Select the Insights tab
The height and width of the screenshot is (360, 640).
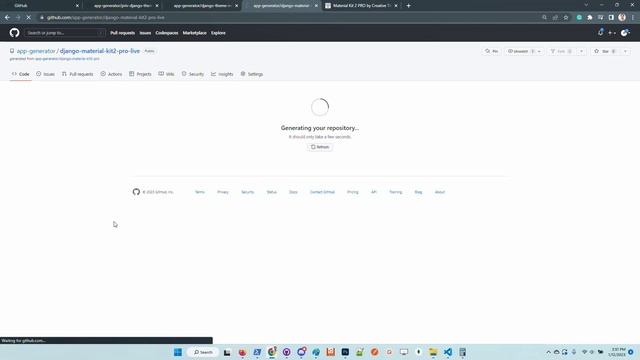(x=222, y=74)
